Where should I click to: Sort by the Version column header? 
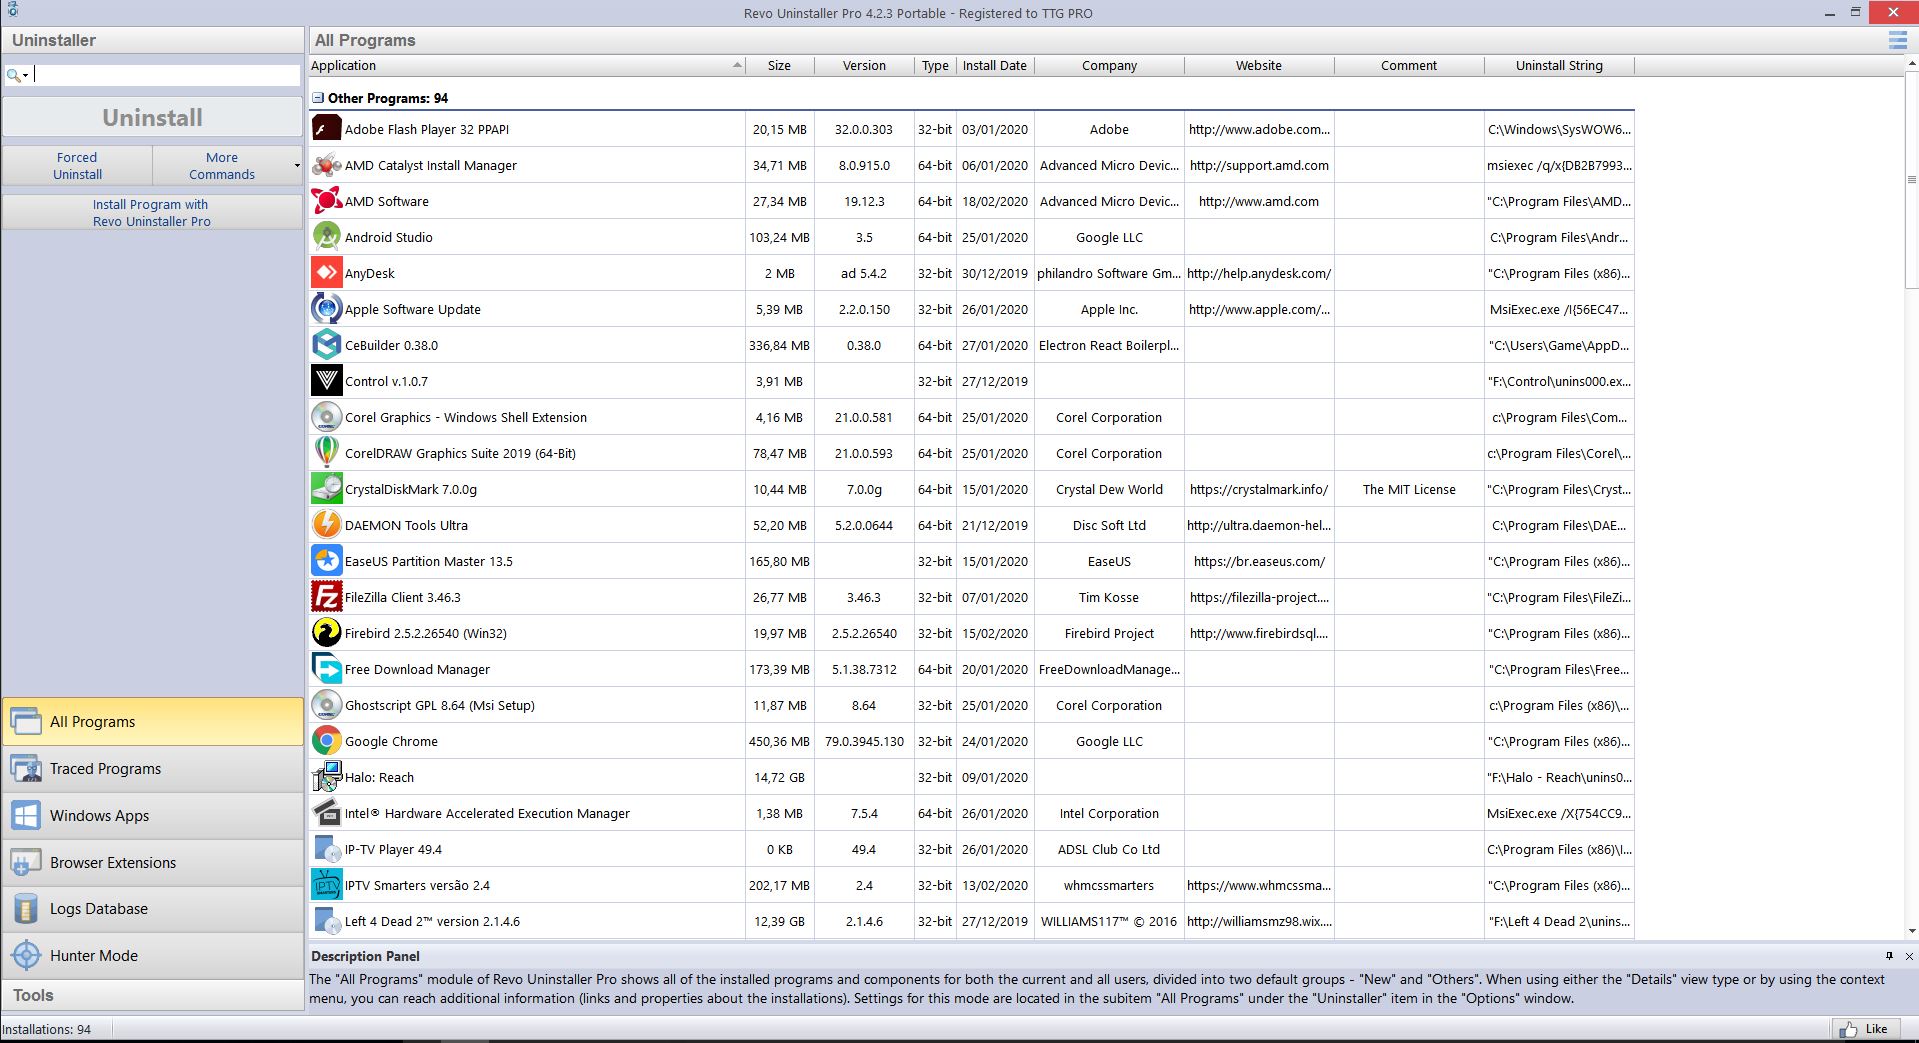(x=864, y=65)
